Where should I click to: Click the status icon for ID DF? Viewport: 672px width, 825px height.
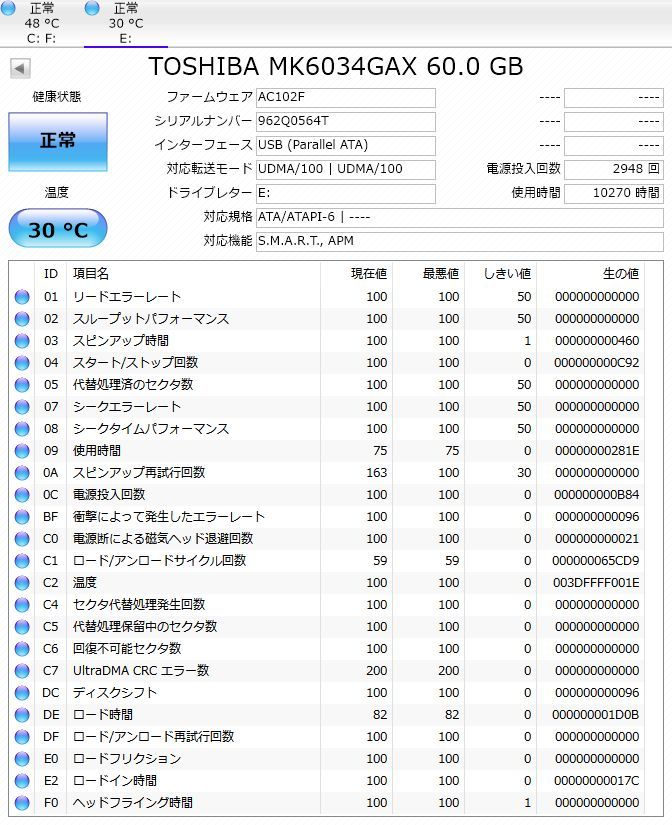pyautogui.click(x=22, y=737)
